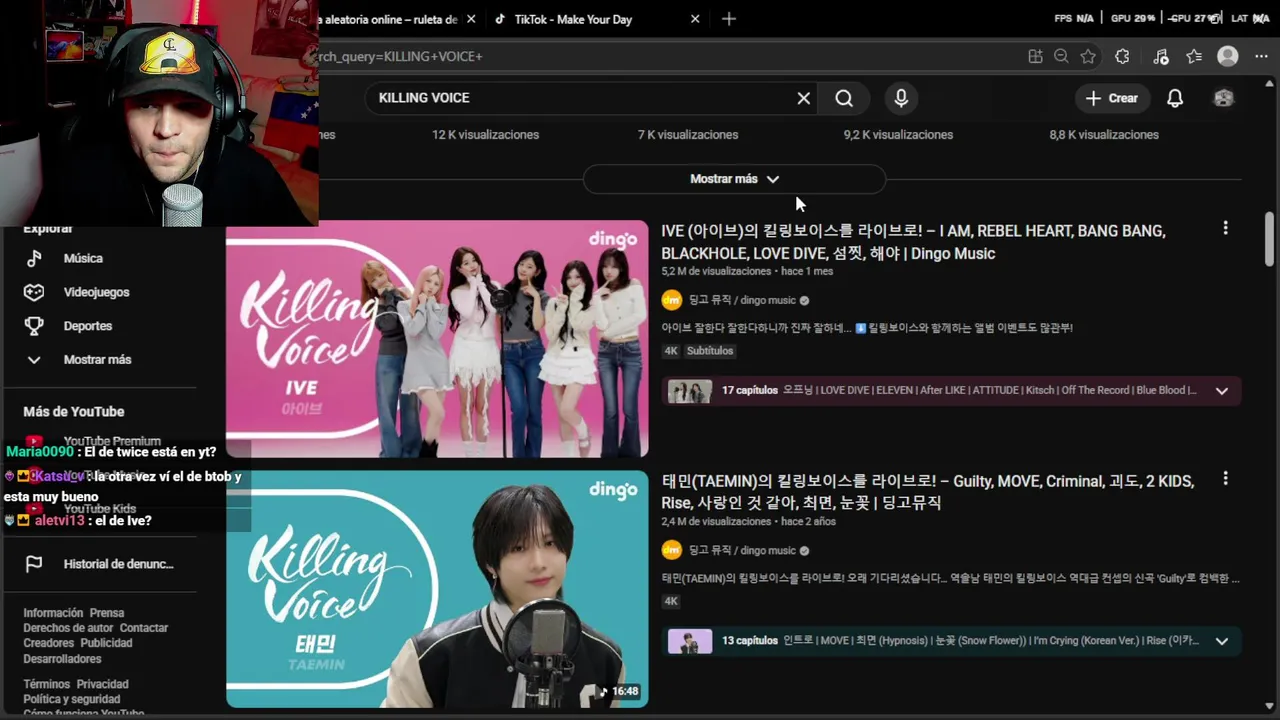1280x720 pixels.
Task: Click IVE chapters preview thumbnail
Action: coord(690,391)
